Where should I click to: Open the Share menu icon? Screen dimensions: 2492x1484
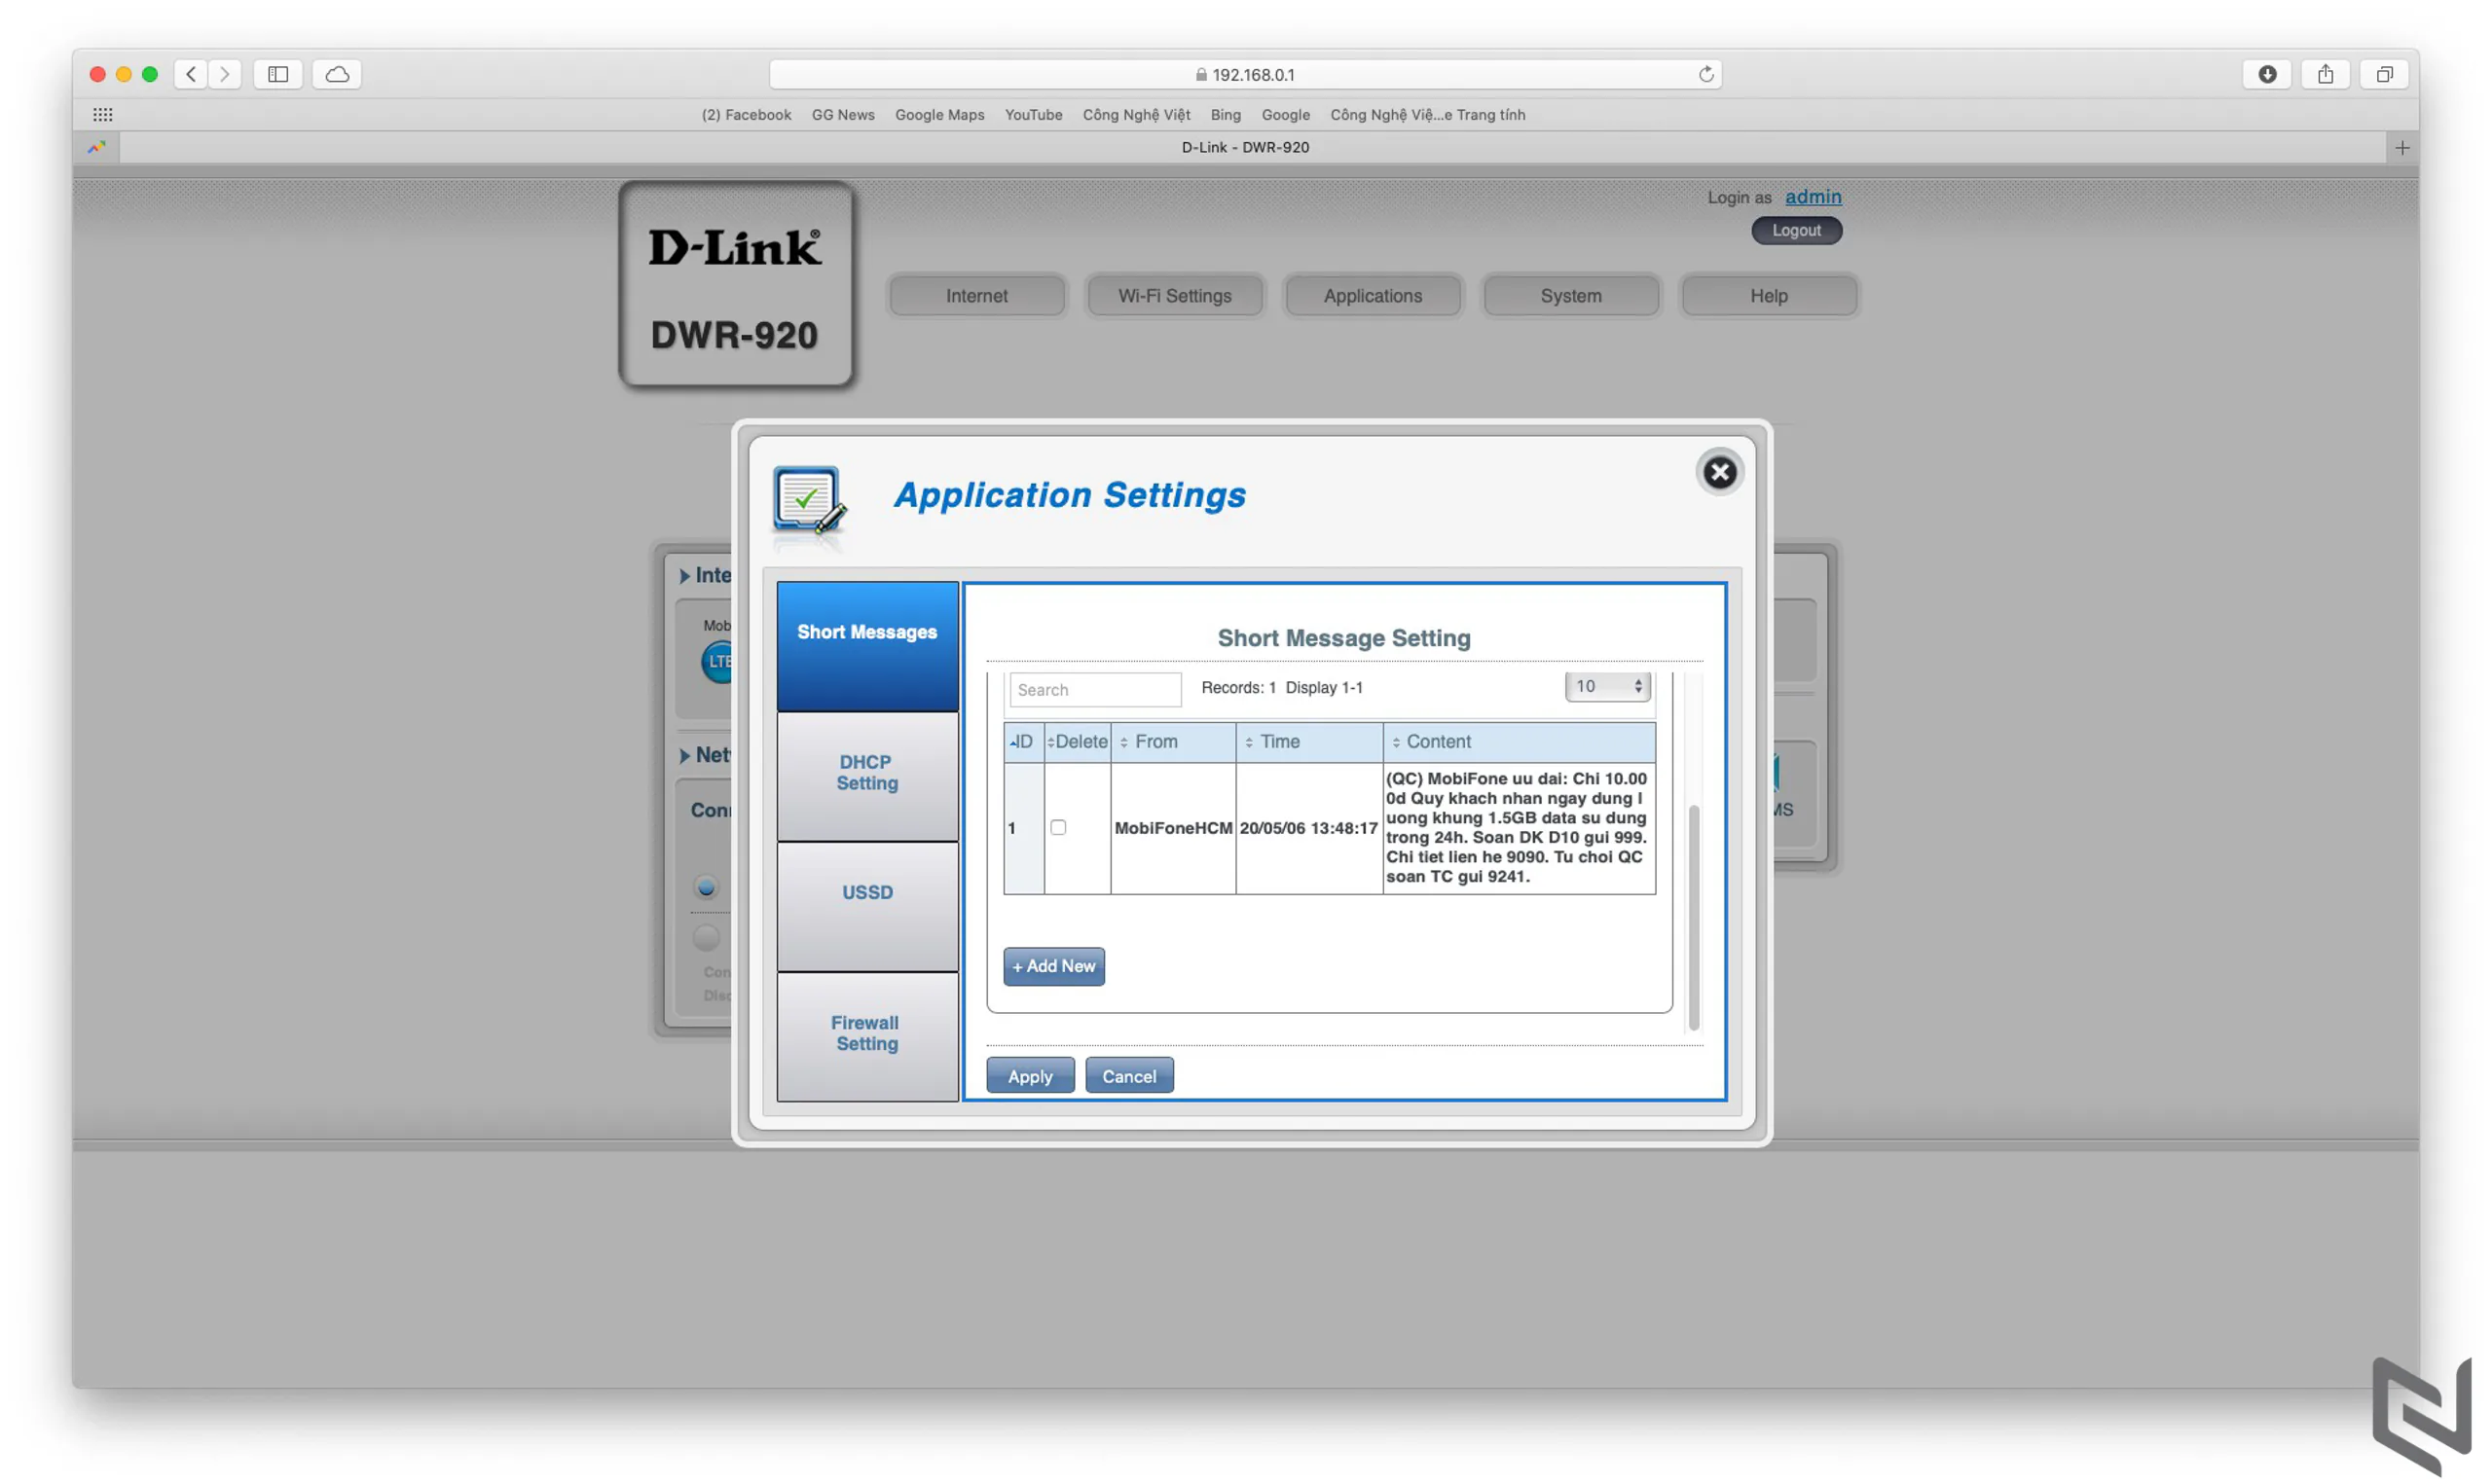point(2326,74)
